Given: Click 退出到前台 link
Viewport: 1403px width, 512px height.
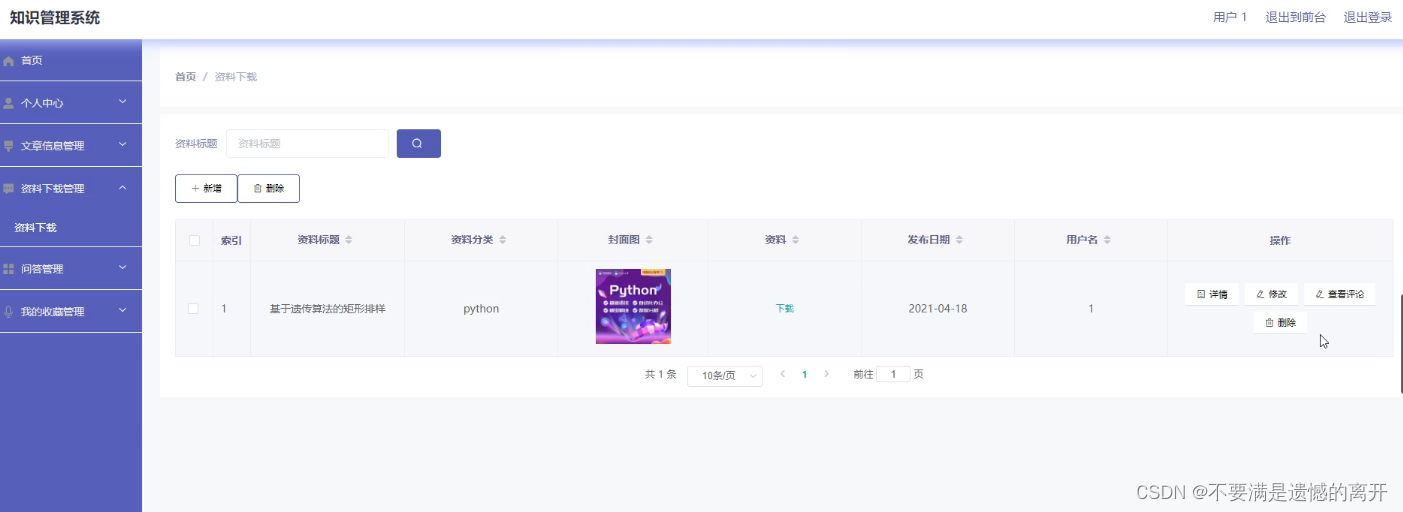Looking at the screenshot, I should 1295,17.
